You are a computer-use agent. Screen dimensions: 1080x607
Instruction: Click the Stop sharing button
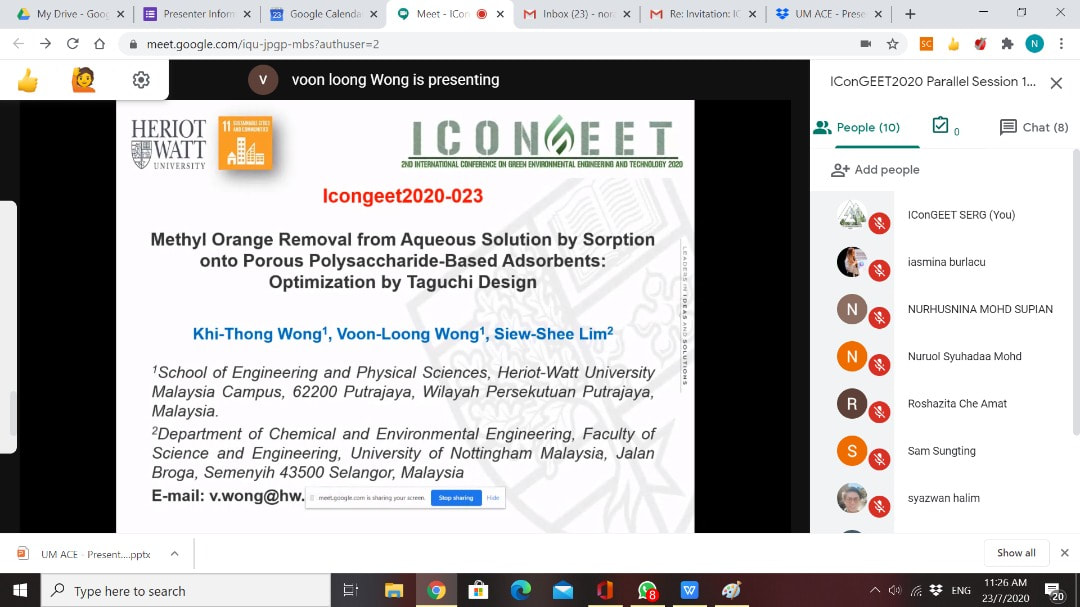click(x=456, y=498)
